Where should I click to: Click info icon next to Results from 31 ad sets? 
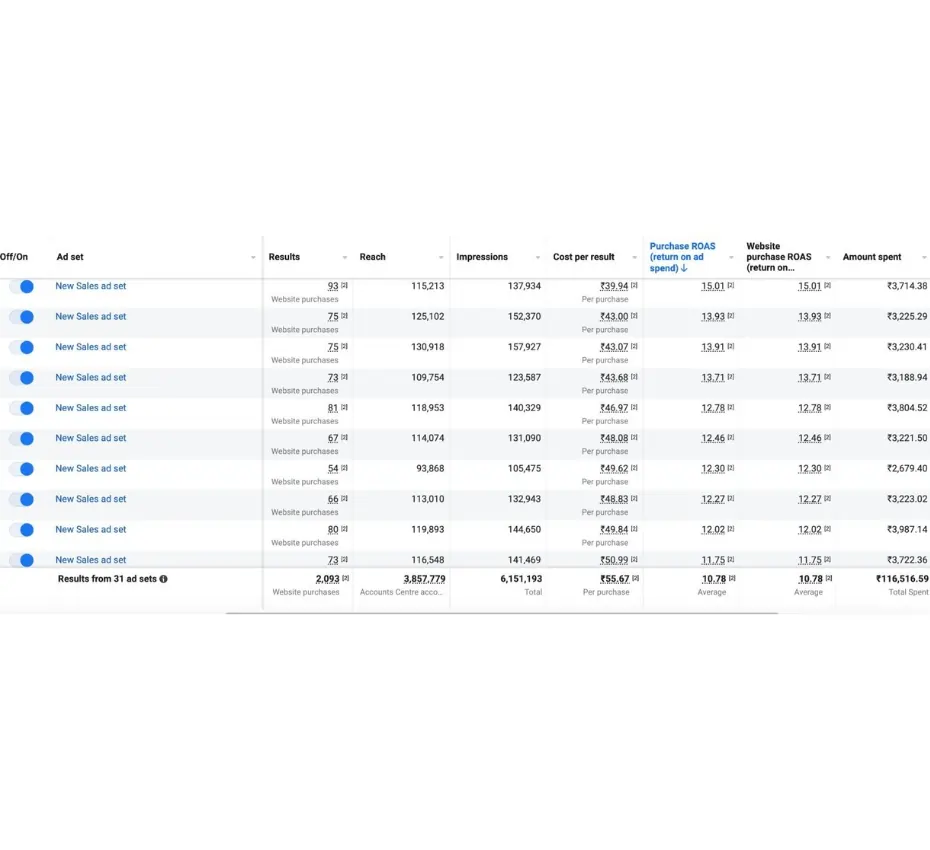(x=164, y=579)
